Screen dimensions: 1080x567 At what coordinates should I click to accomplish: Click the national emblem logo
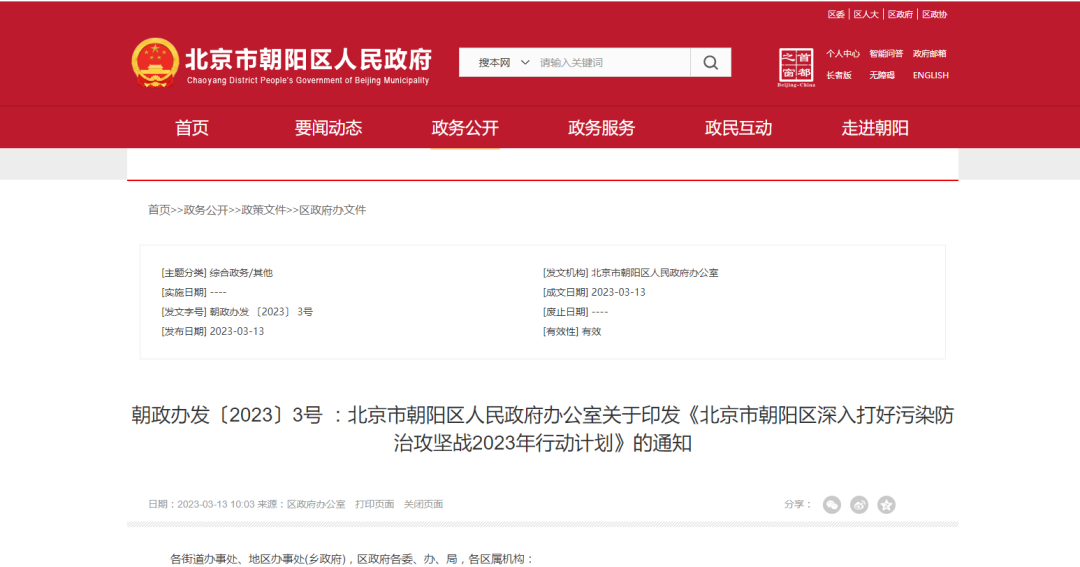point(155,63)
